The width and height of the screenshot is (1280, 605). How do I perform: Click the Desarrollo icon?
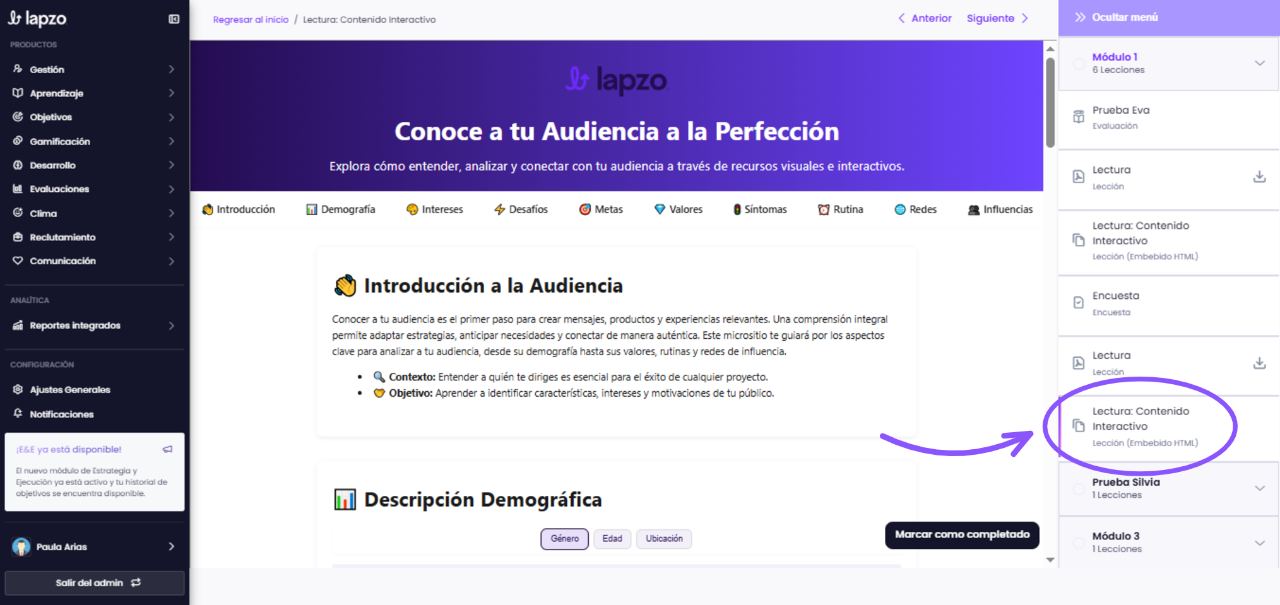click(x=18, y=165)
